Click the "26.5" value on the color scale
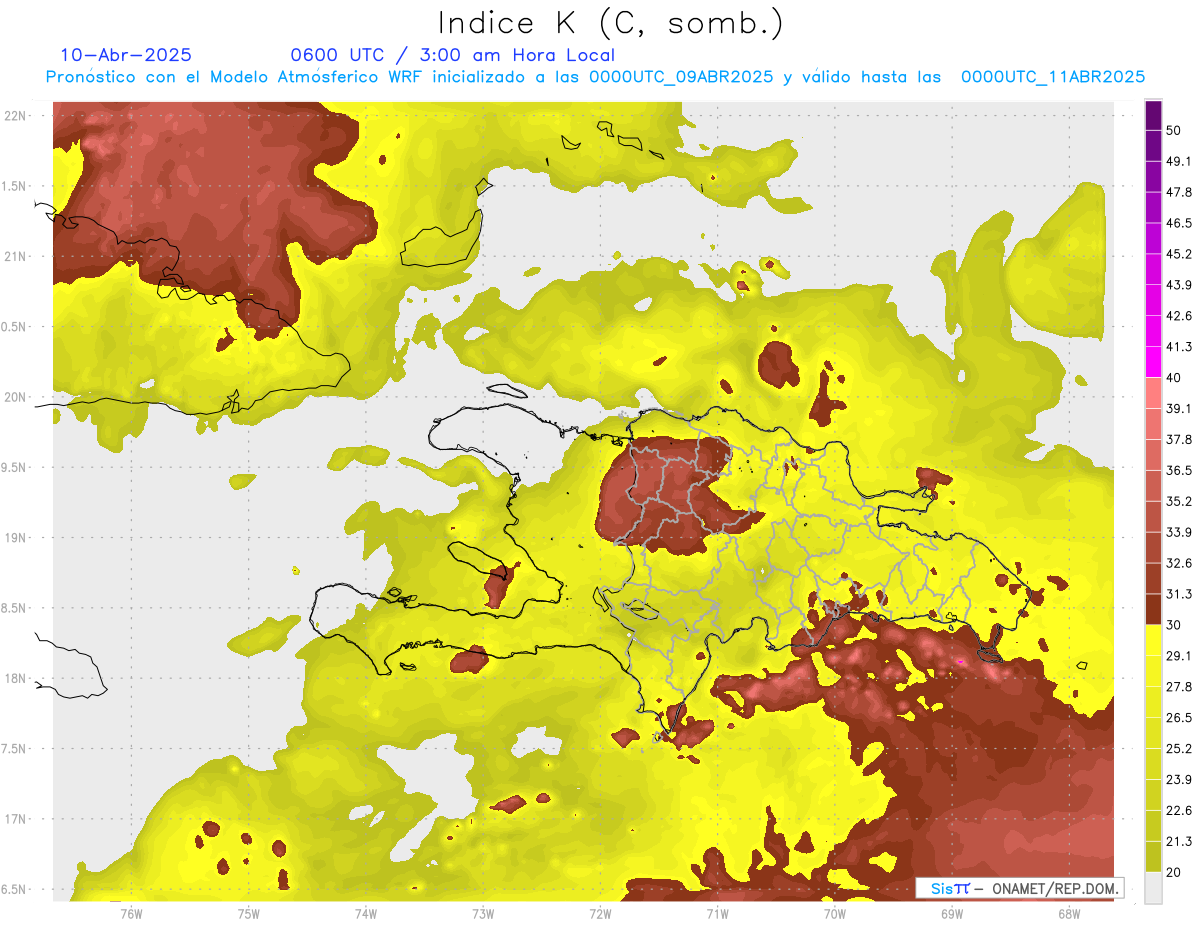Viewport: 1200px width, 927px height. pos(1179,718)
